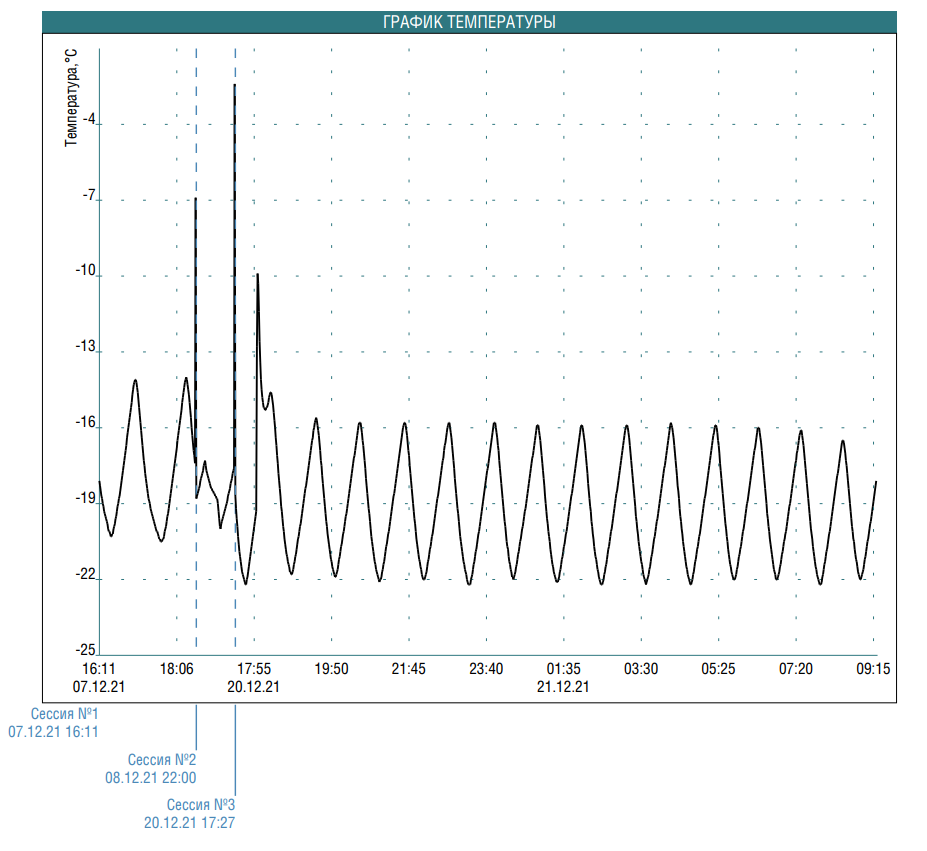Screen dimensions: 927x851
Task: Click the 07.12.21 16:11 session timestamp
Action: (x=53, y=732)
